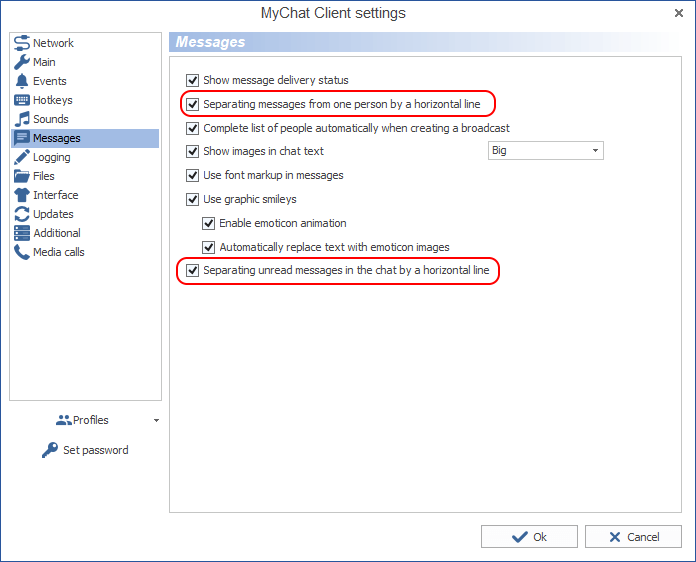This screenshot has height=562, width=696.
Task: Confirm settings with Ok button
Action: [x=529, y=537]
